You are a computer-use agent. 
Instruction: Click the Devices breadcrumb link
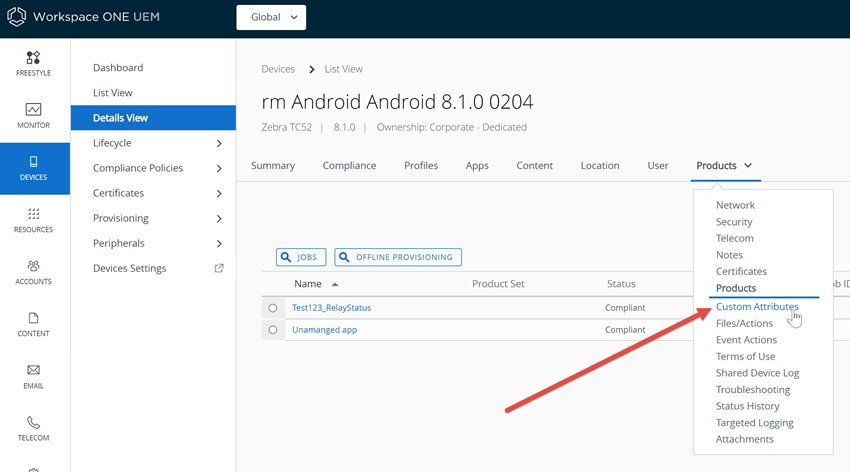(x=278, y=69)
